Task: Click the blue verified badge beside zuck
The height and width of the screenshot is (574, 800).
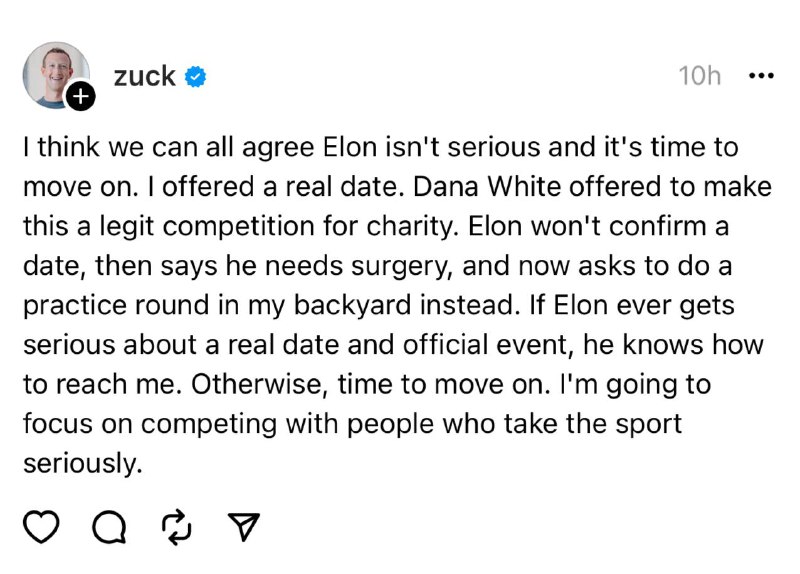Action: (197, 76)
